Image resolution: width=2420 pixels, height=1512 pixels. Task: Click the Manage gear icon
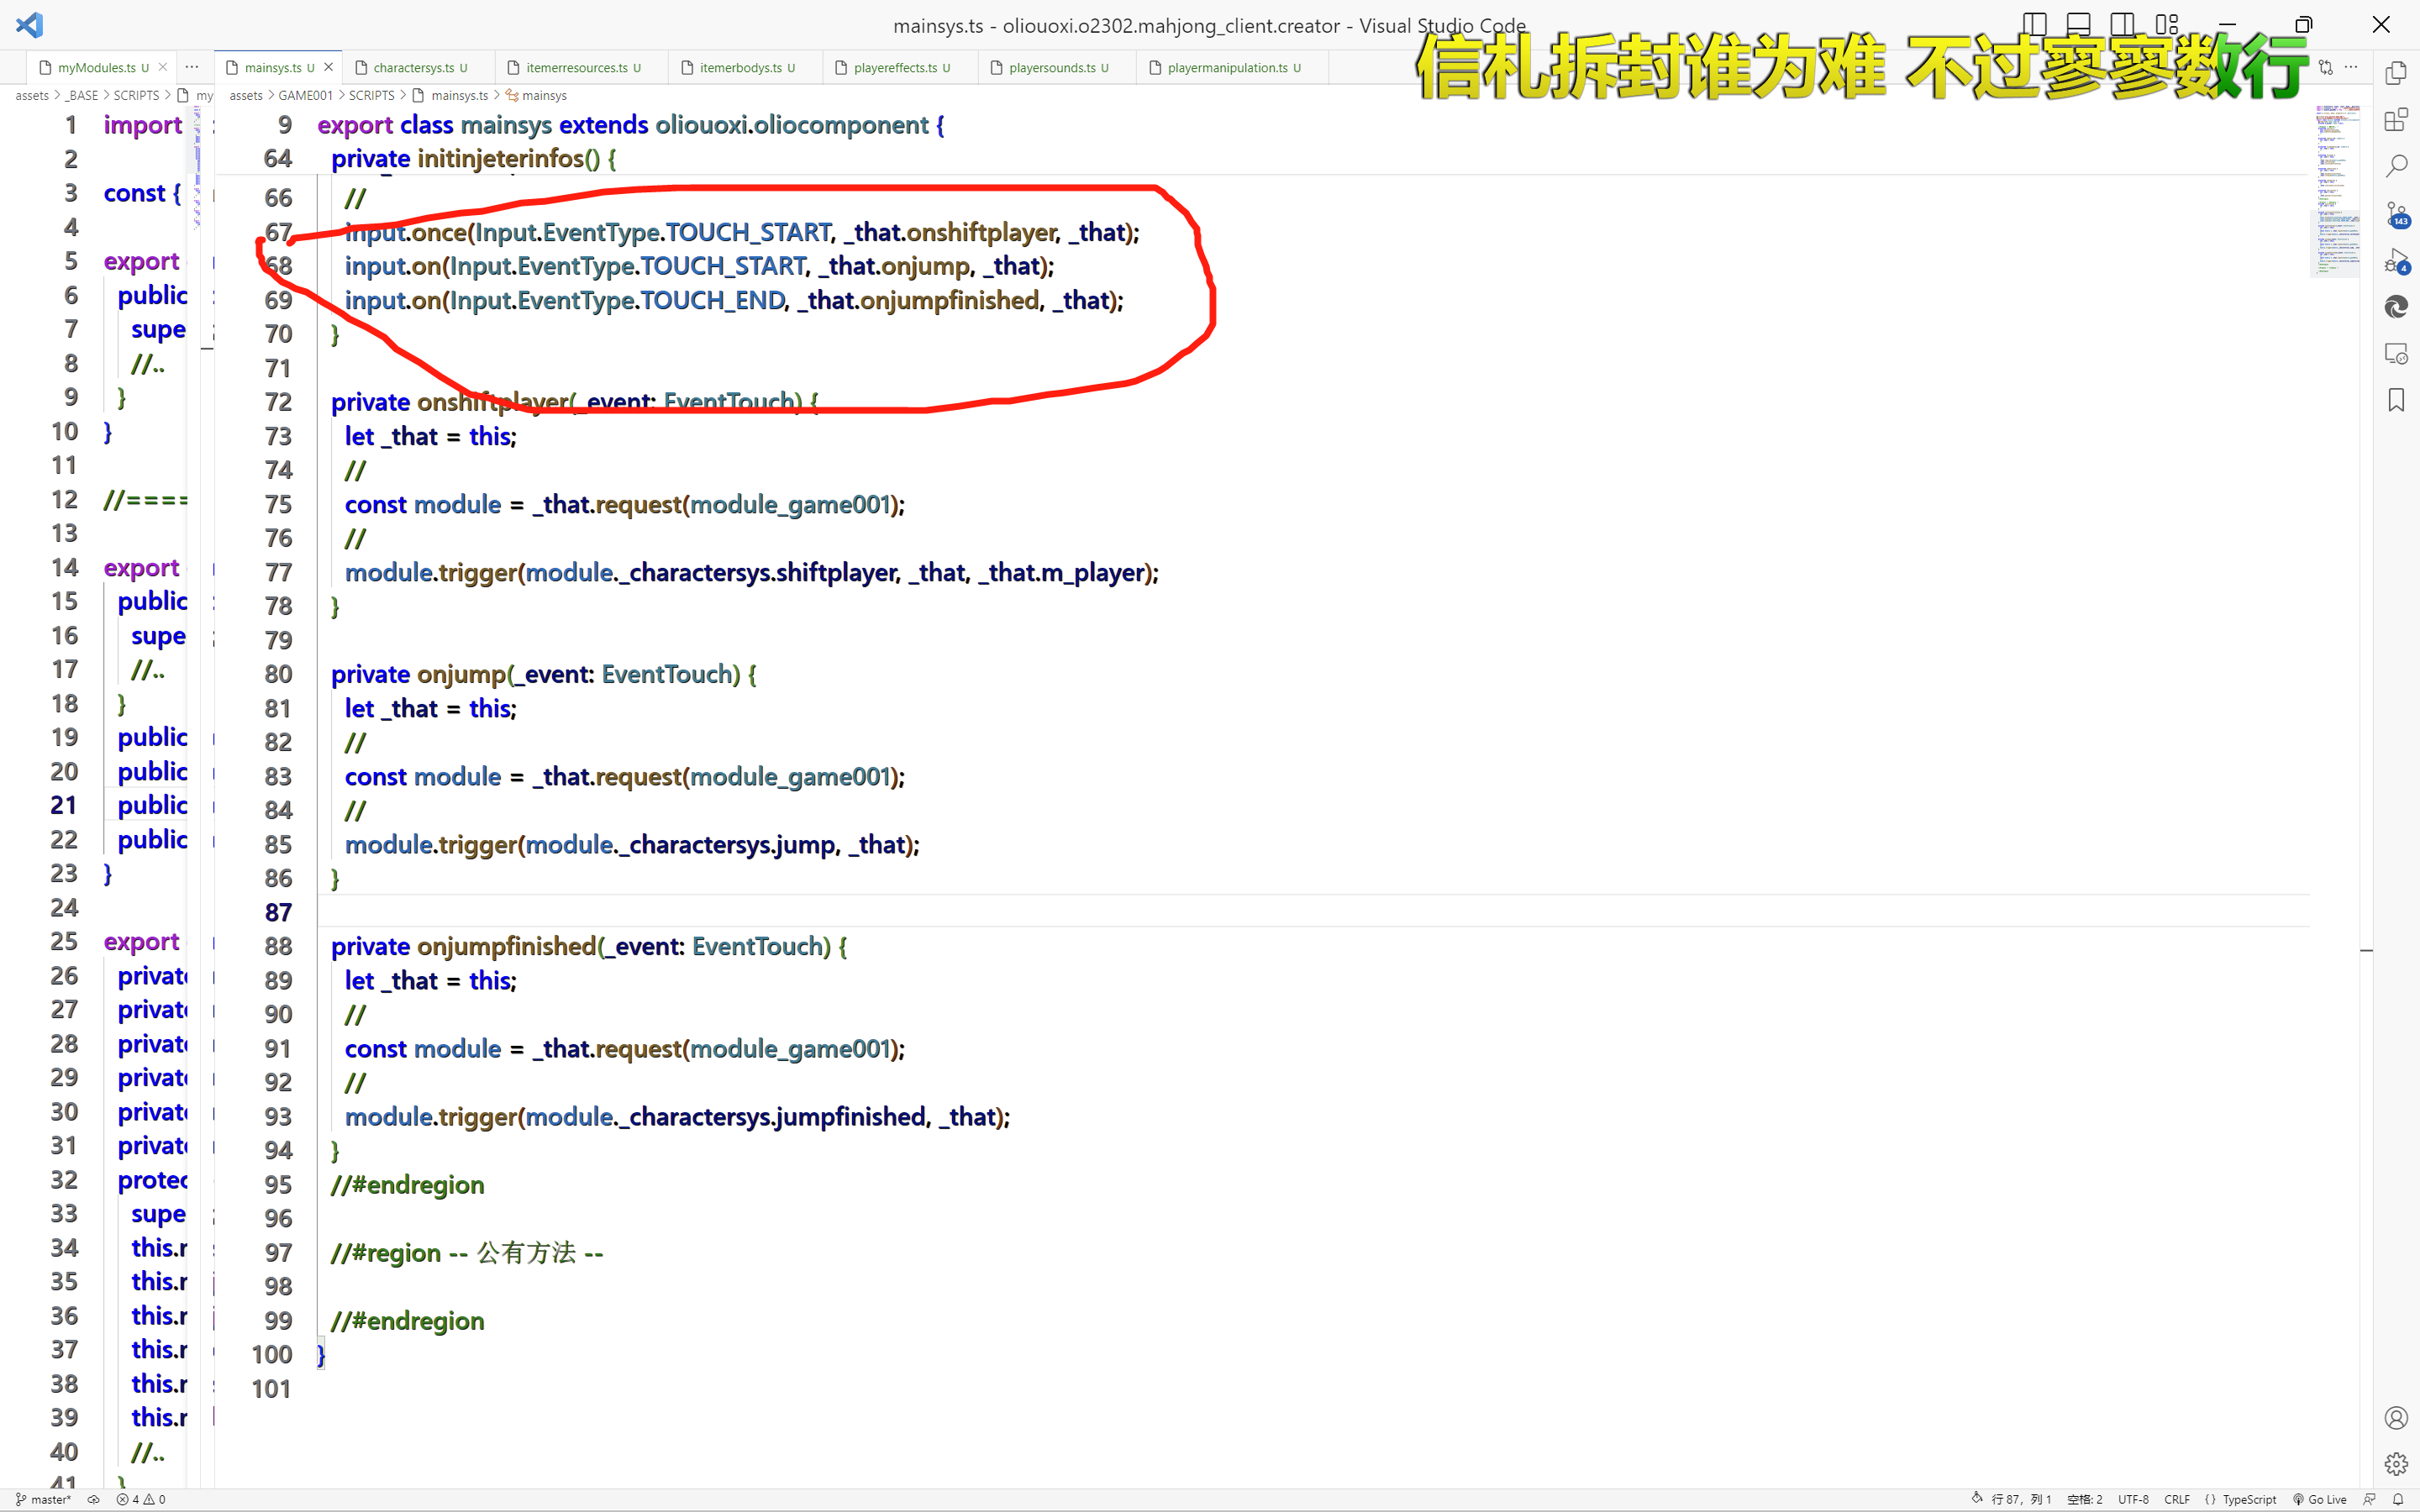coord(2396,1464)
